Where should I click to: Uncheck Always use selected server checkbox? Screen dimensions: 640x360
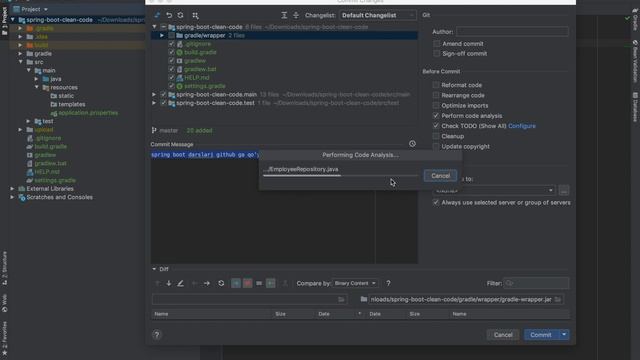coord(436,202)
